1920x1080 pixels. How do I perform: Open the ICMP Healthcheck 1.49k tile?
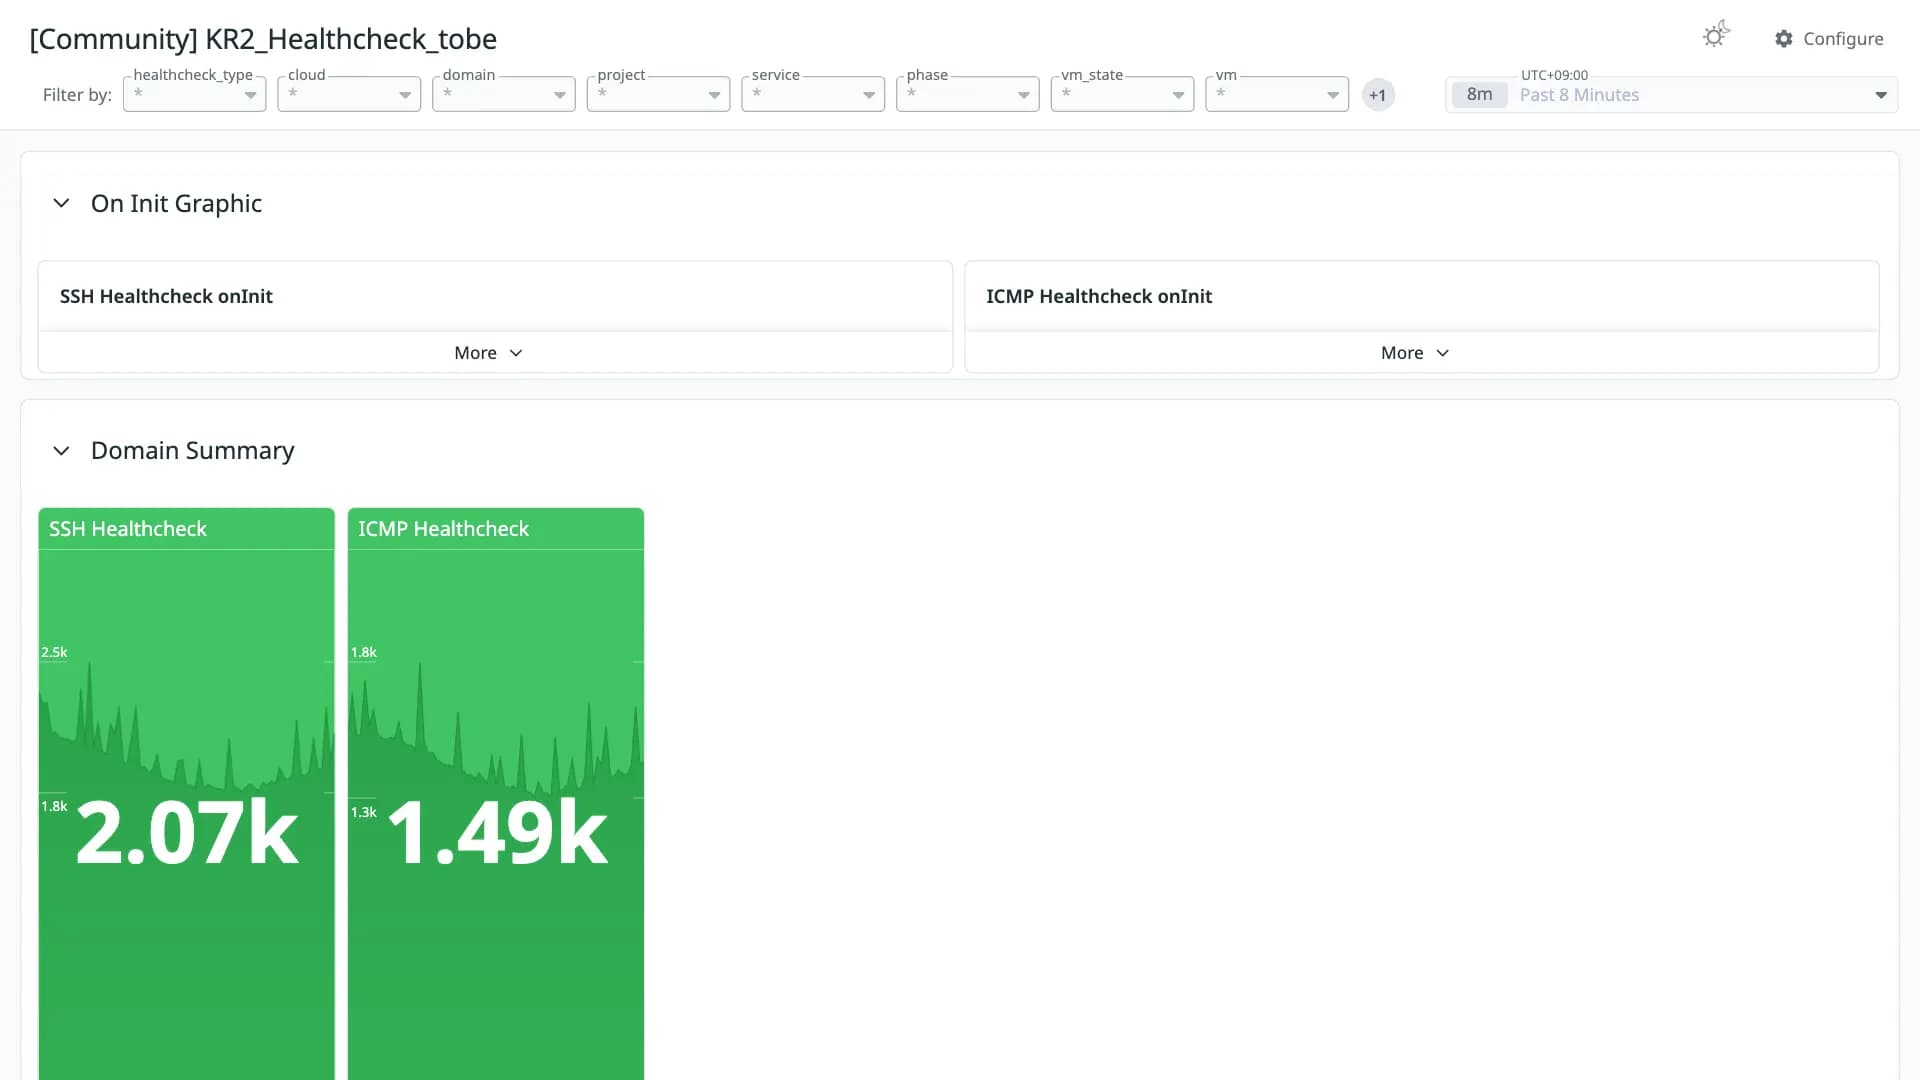click(496, 794)
